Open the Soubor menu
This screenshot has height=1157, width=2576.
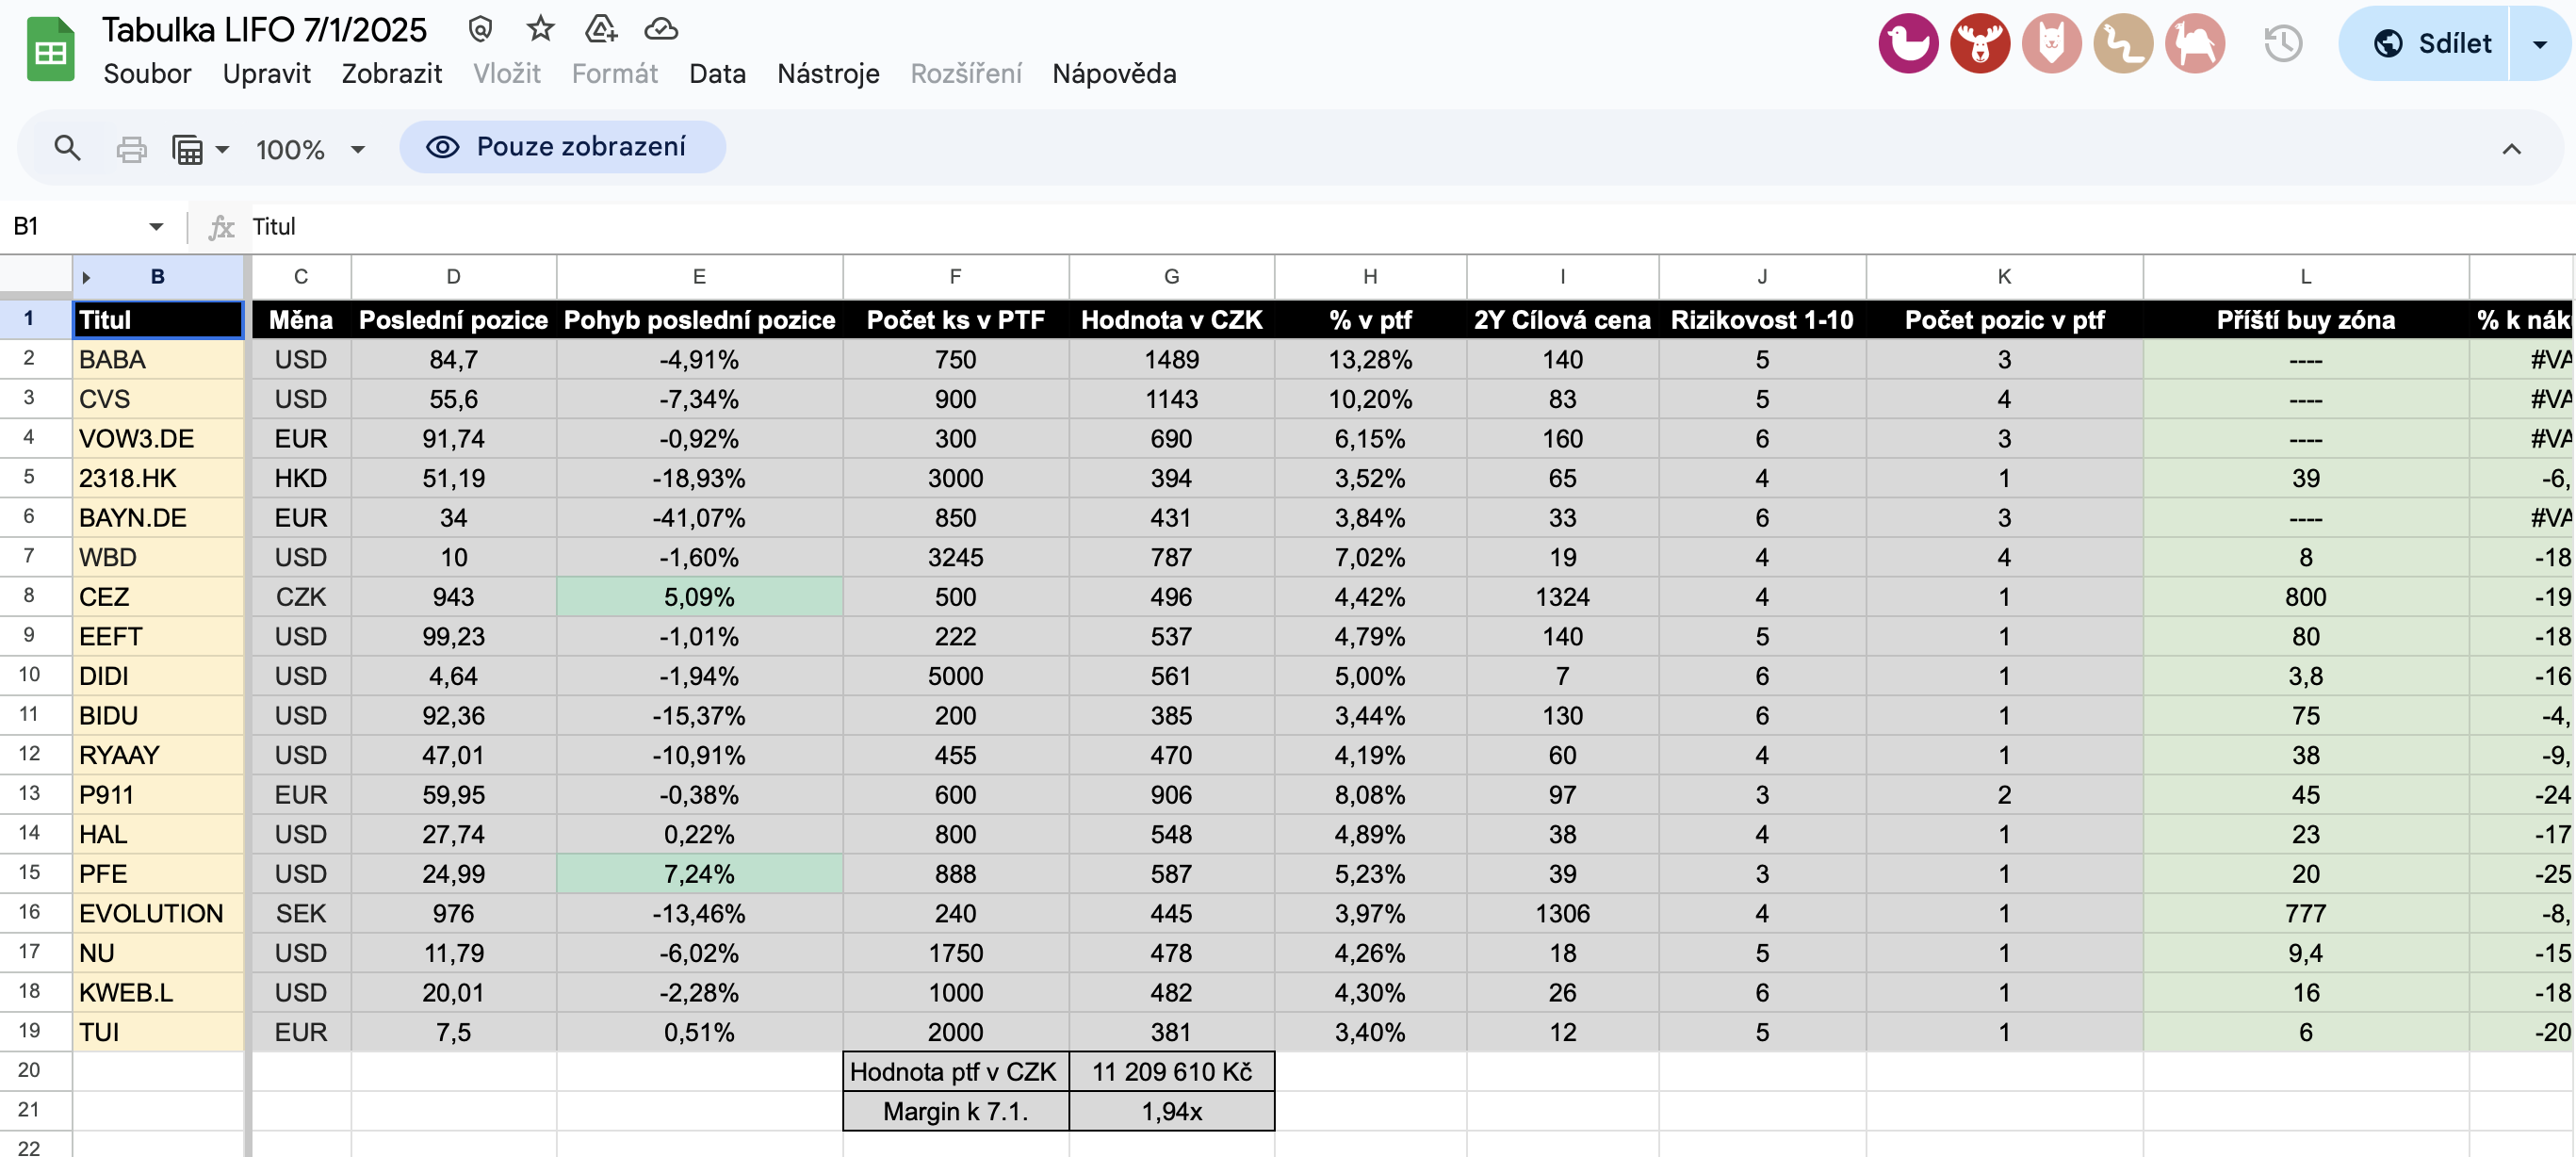pos(147,74)
